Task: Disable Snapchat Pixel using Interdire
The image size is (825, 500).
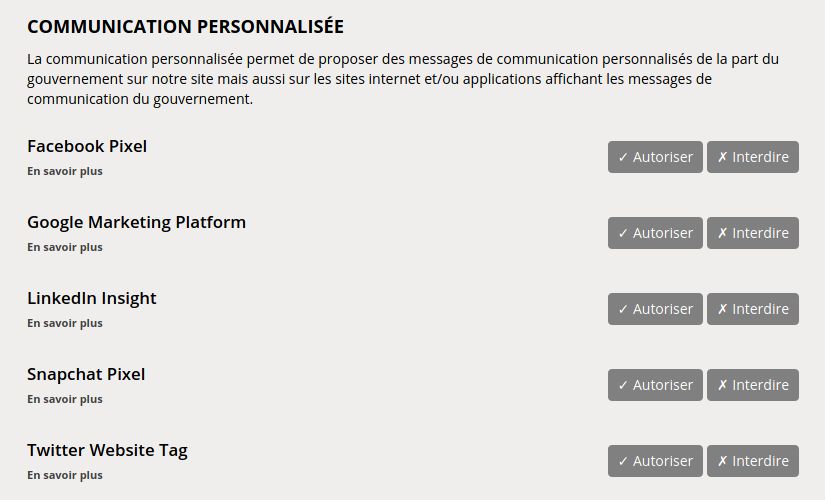Action: click(753, 385)
